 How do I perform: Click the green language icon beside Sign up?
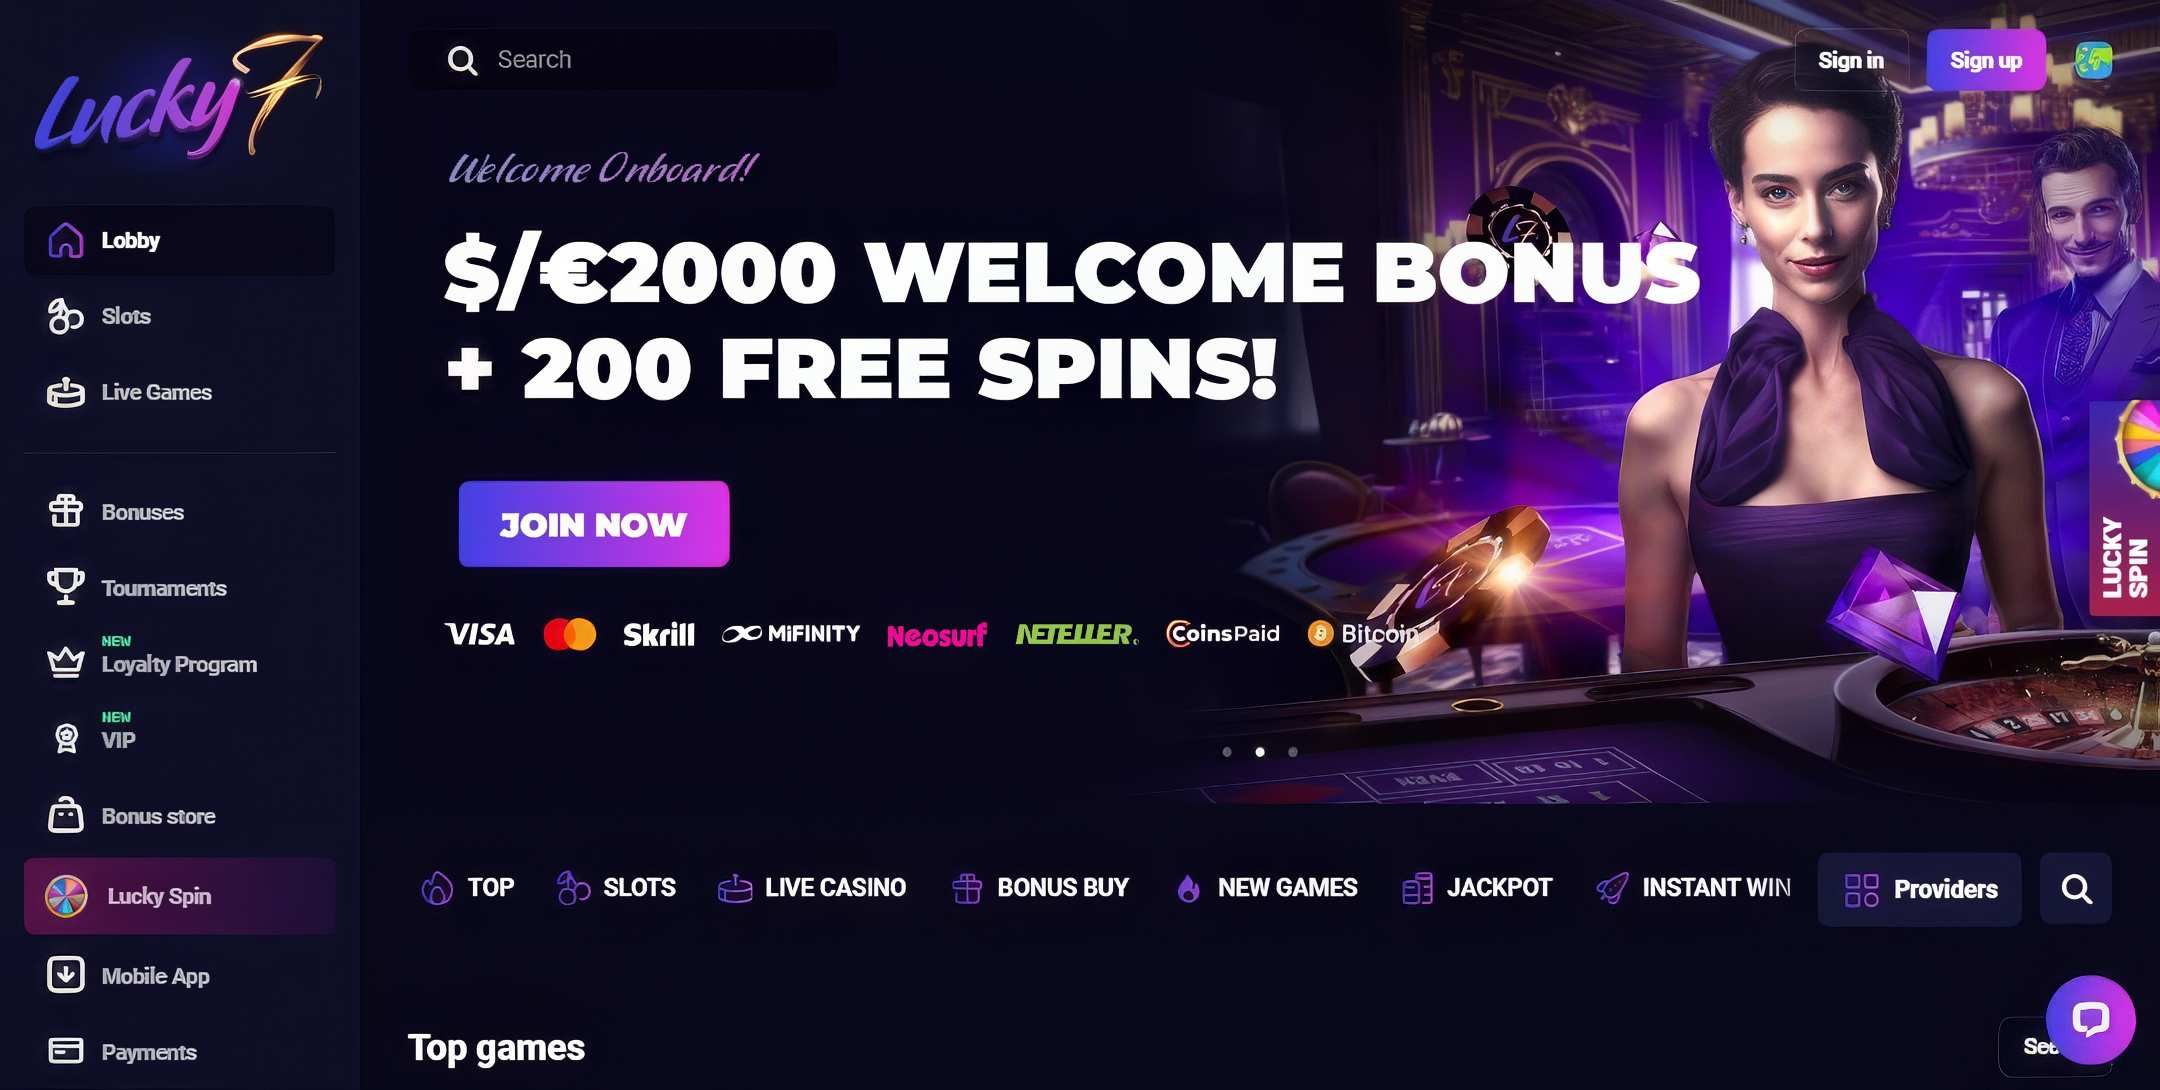click(x=2092, y=60)
